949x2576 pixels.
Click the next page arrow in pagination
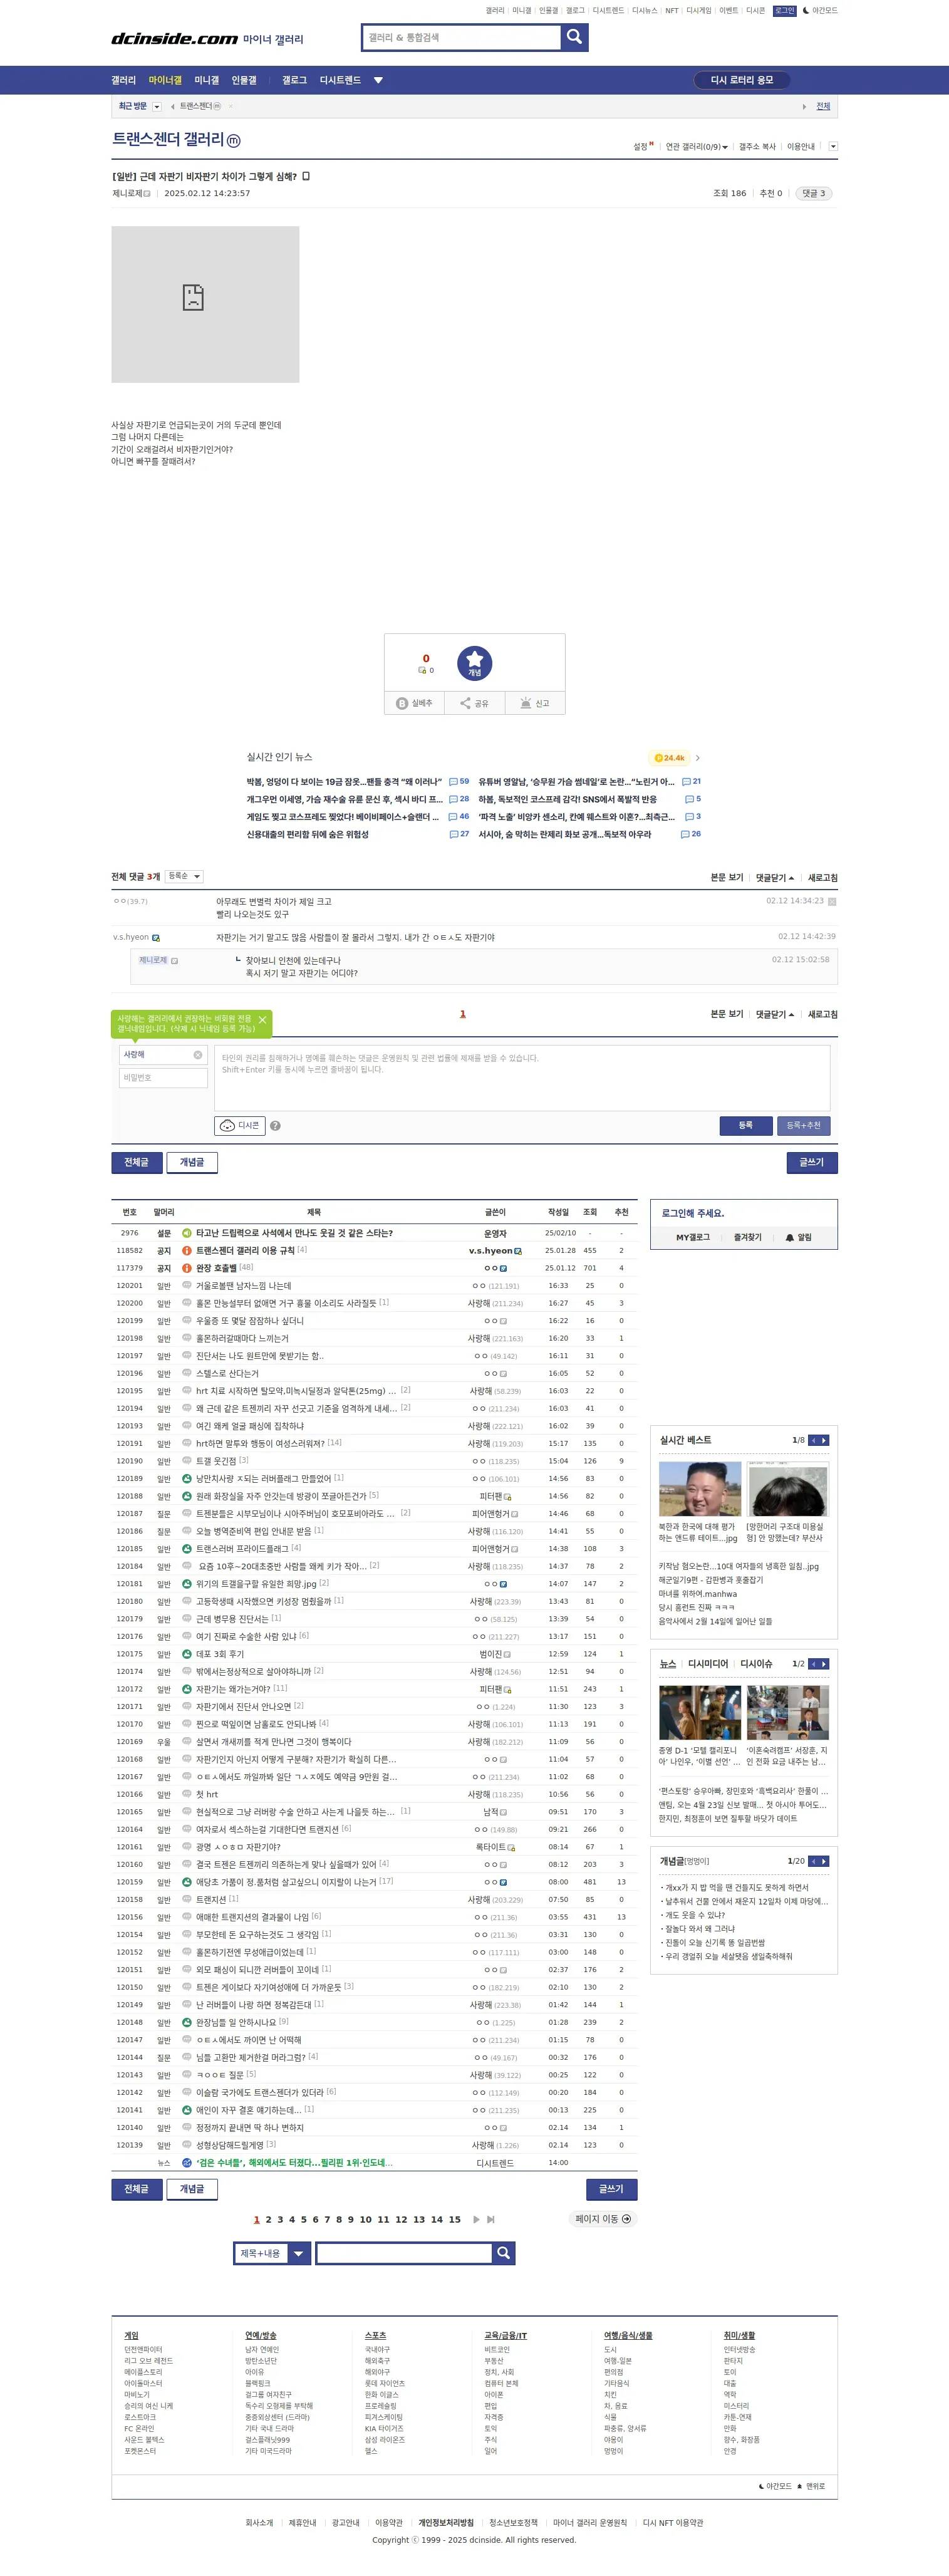coord(476,2219)
